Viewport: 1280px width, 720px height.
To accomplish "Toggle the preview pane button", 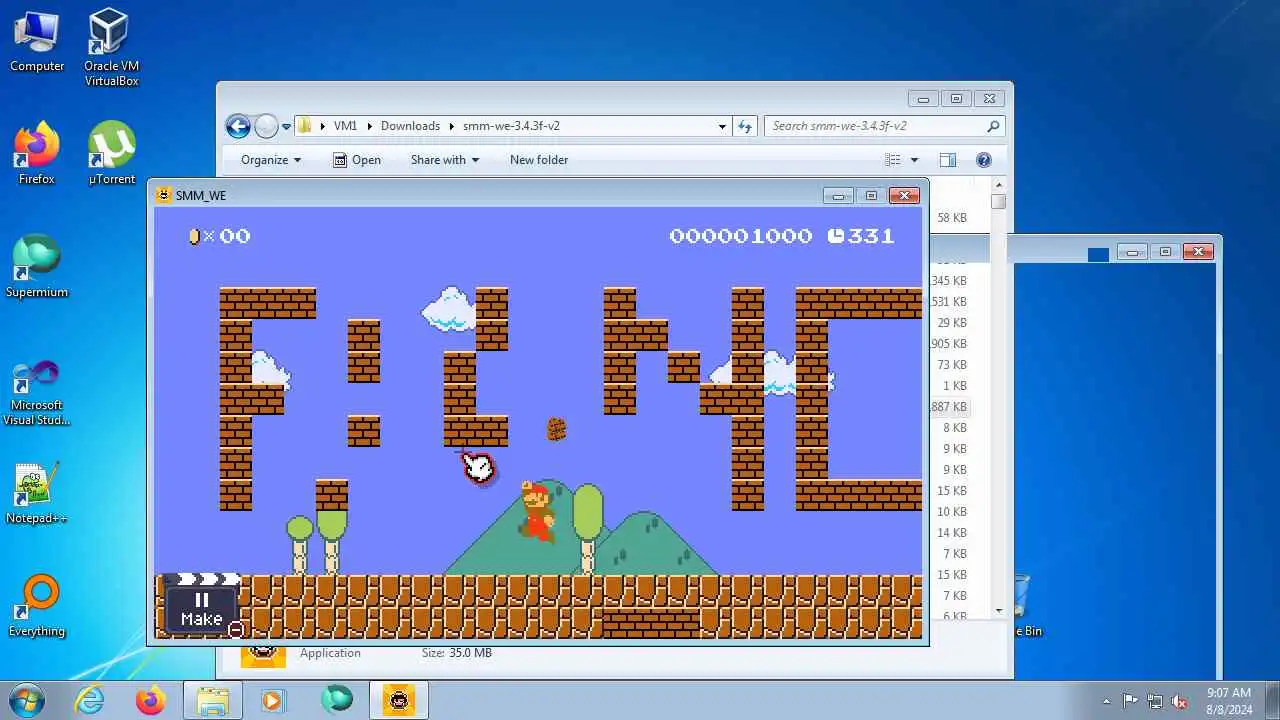I will click(x=948, y=160).
